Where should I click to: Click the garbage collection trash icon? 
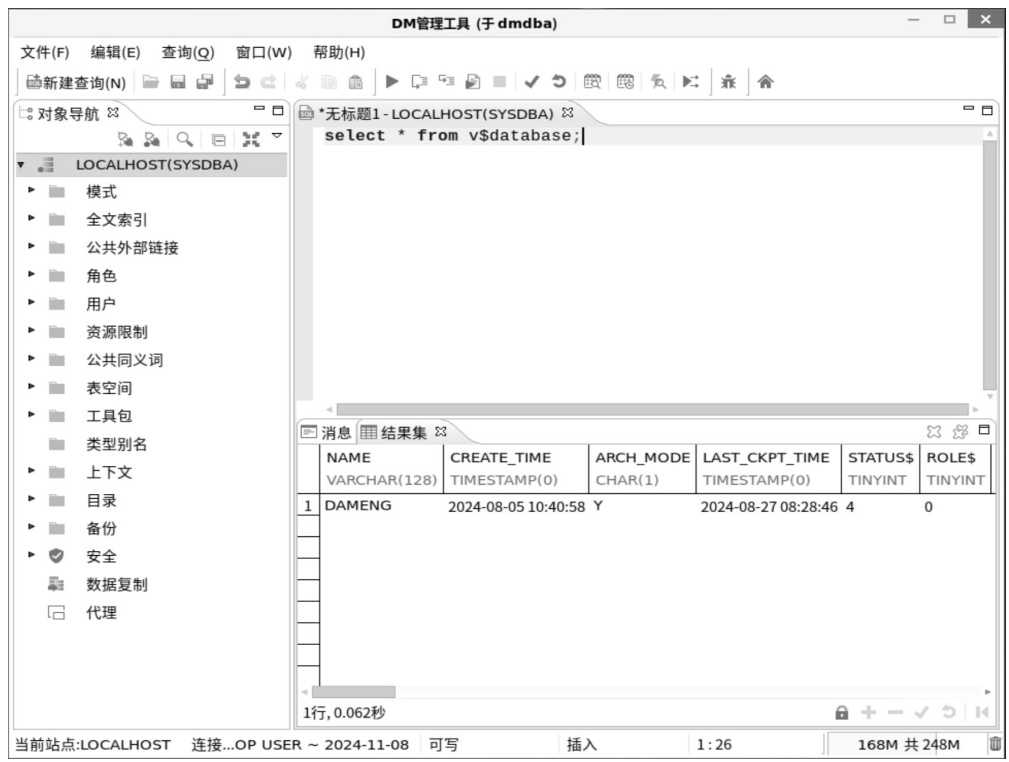994,744
